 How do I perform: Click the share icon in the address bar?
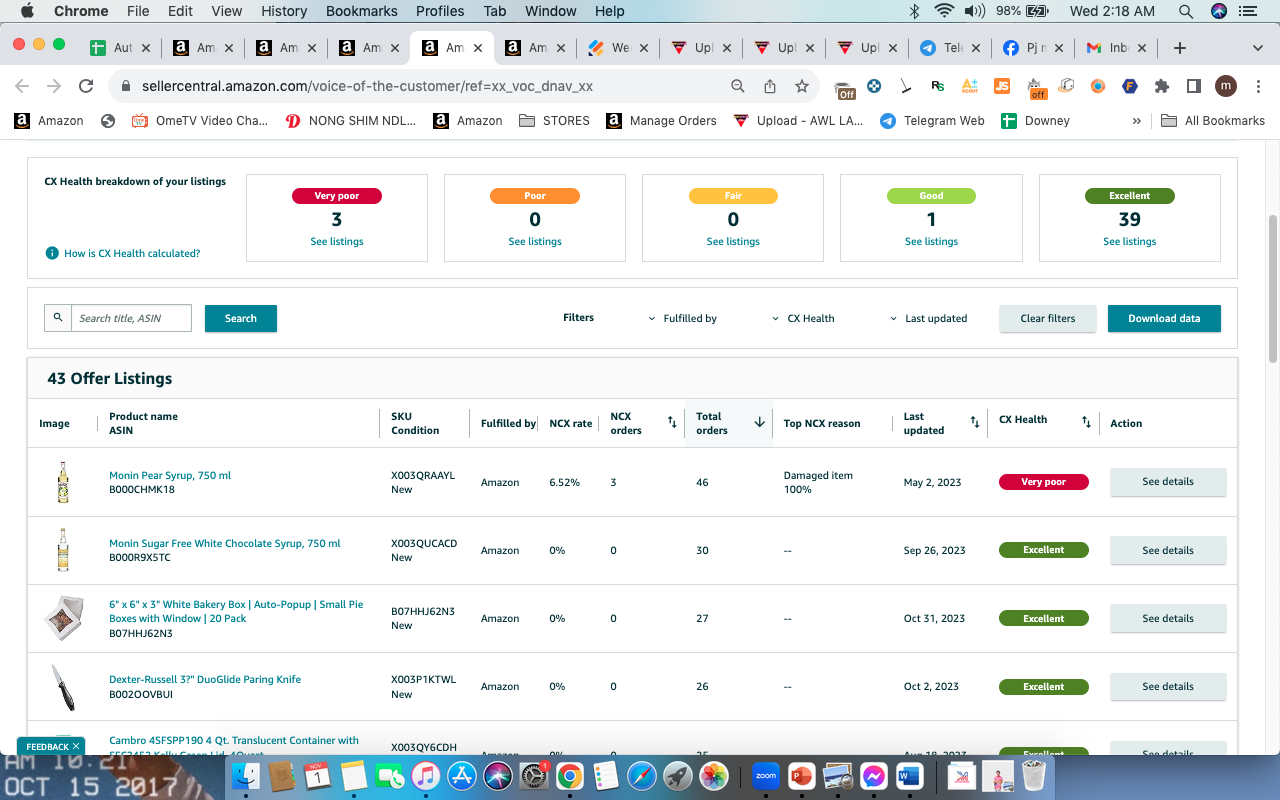770,86
